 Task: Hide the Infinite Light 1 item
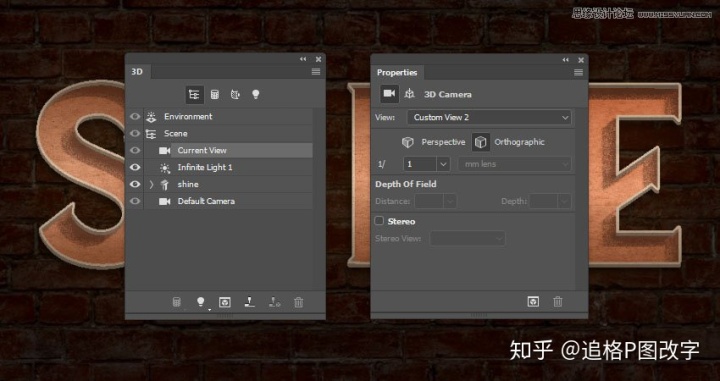point(135,168)
